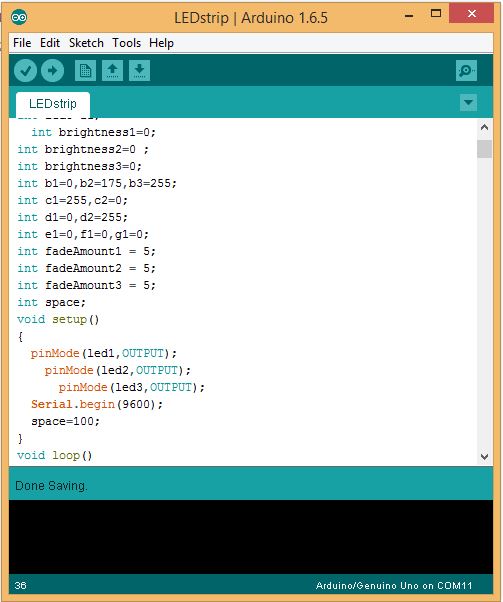503x602 pixels.
Task: Click the line 'int brightness1=0;'
Action: click(x=94, y=132)
